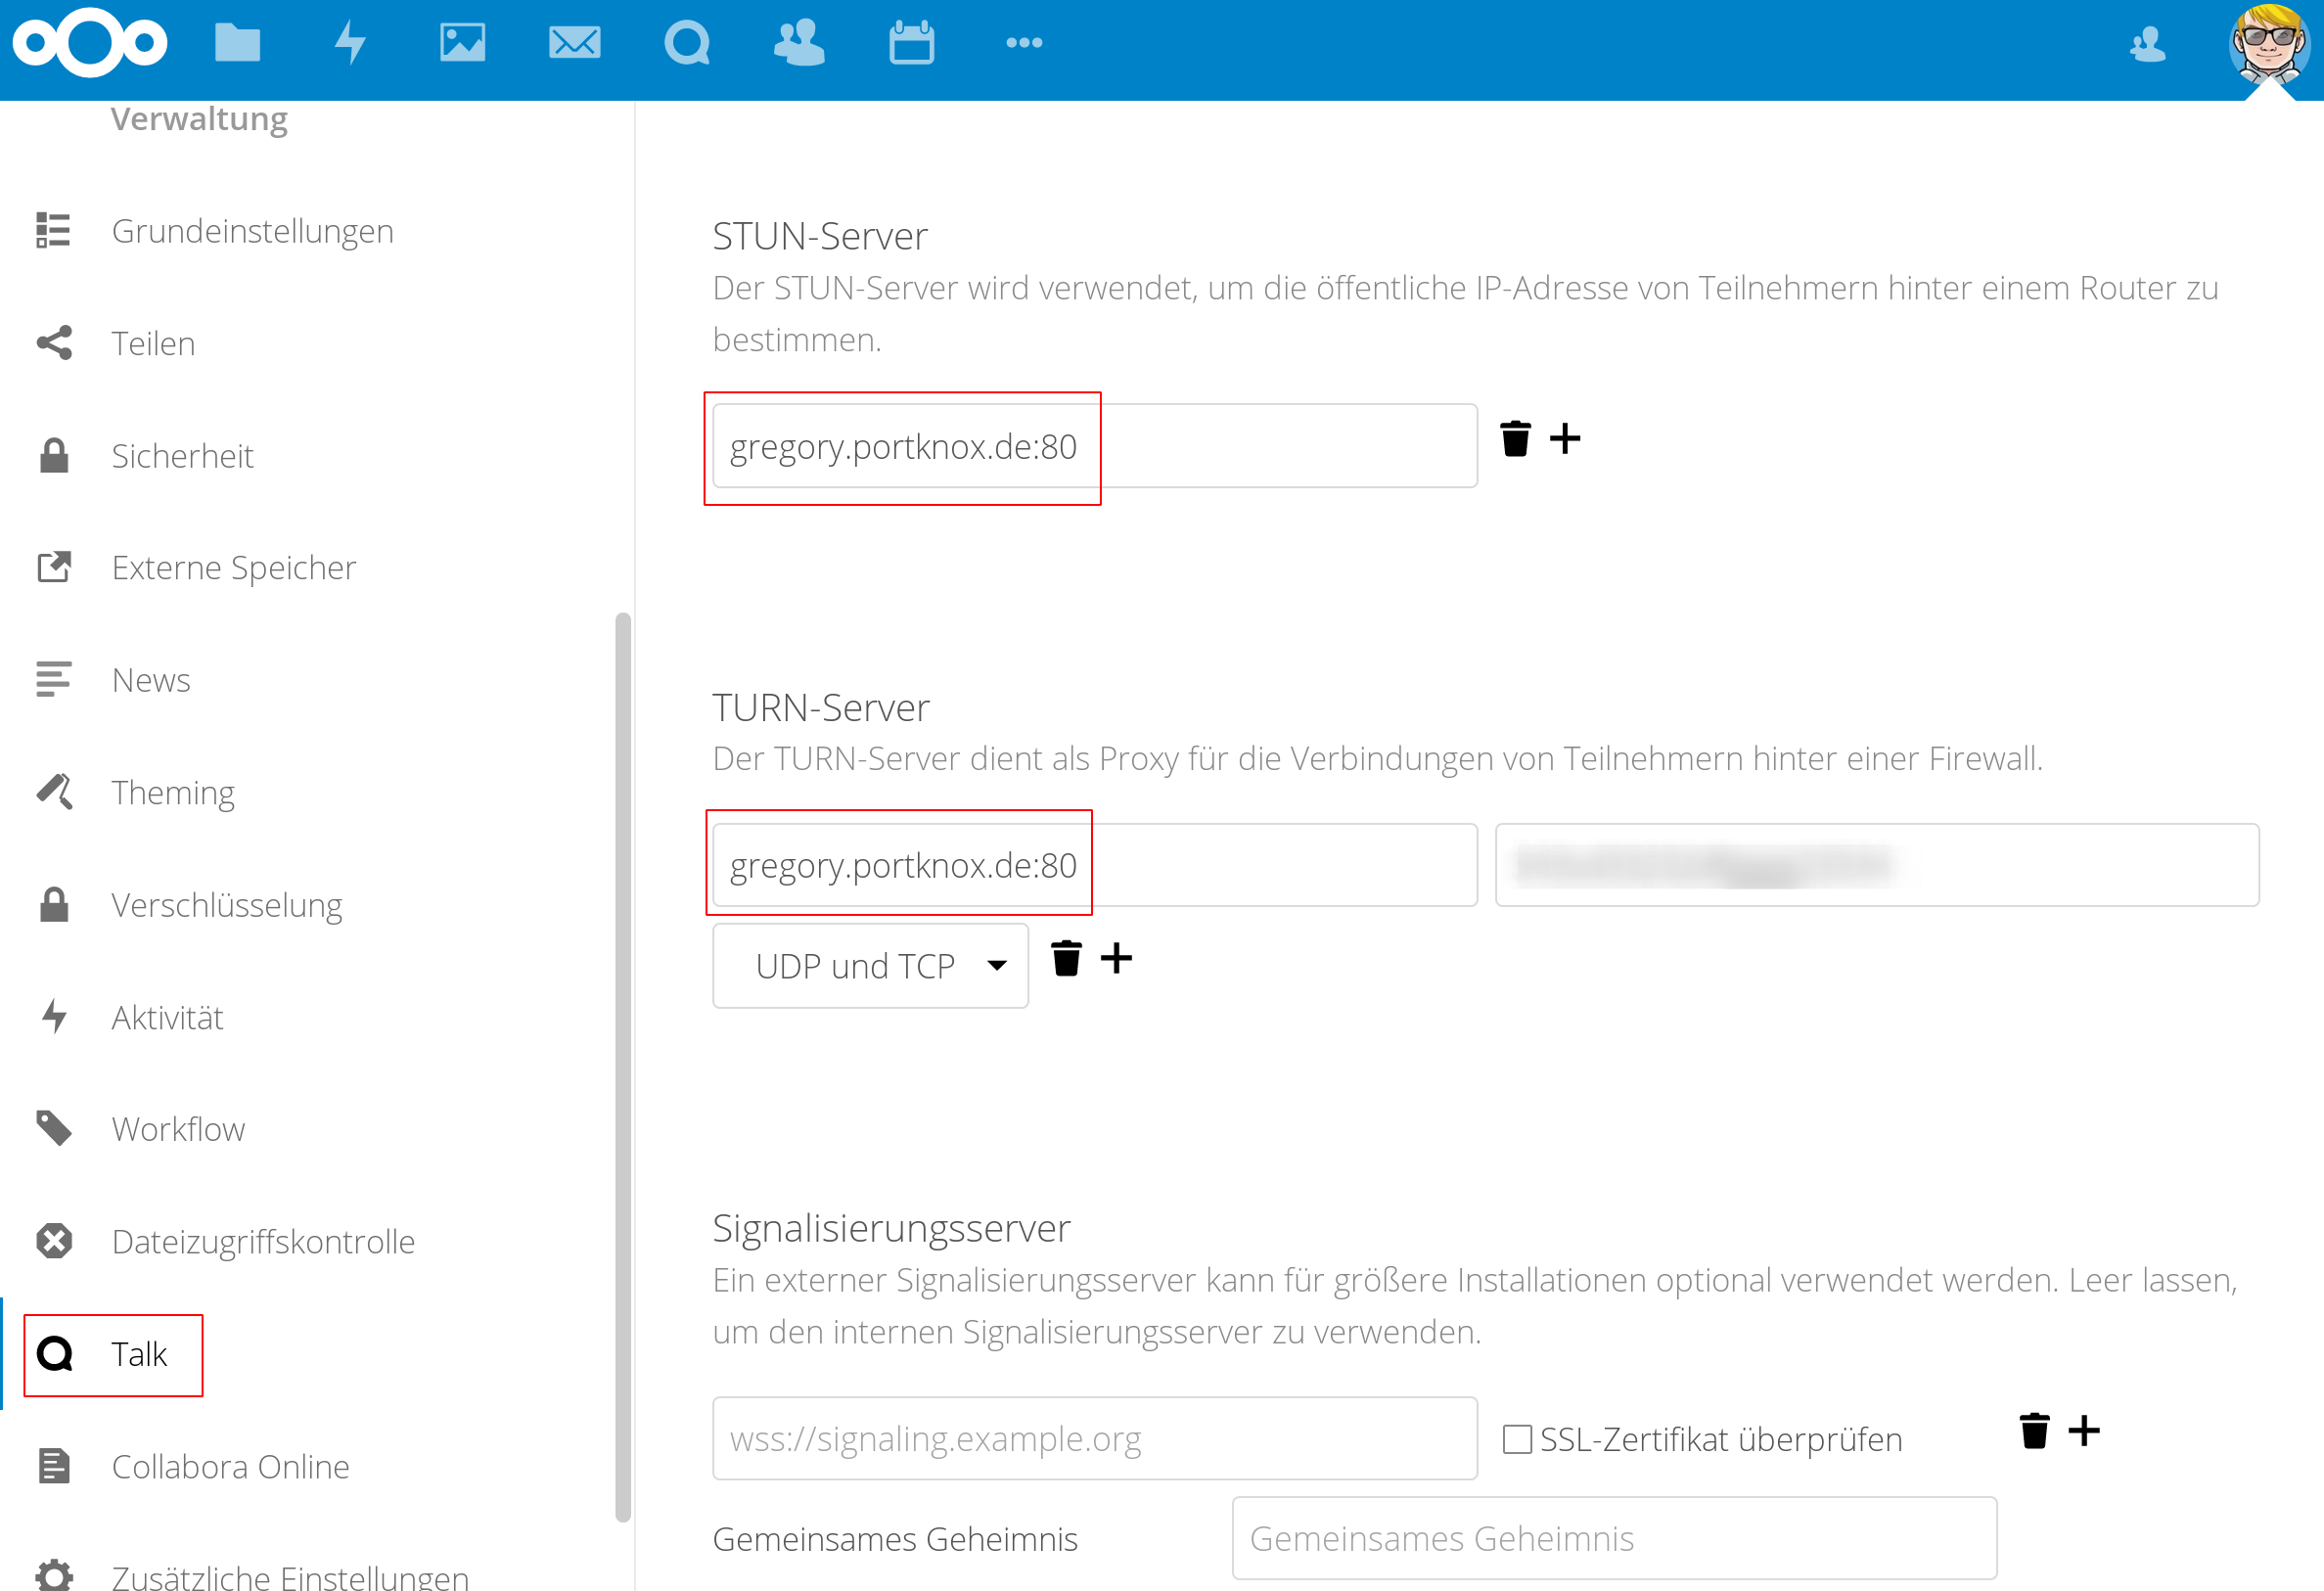This screenshot has height=1591, width=2324.
Task: Open the Activity lightning bolt icon
Action: click(x=350, y=43)
